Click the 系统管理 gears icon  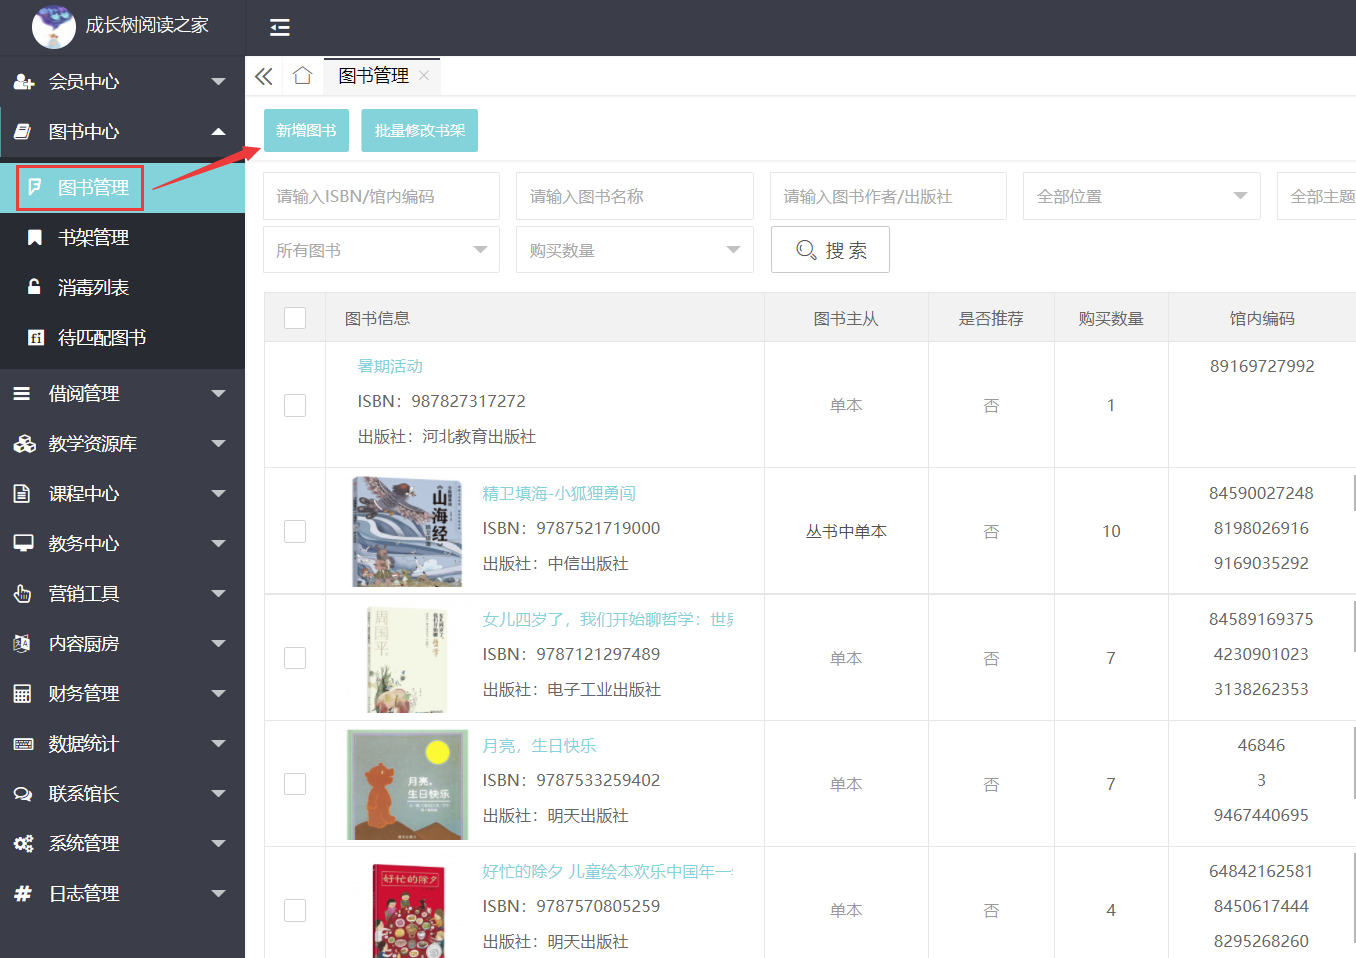(x=23, y=843)
